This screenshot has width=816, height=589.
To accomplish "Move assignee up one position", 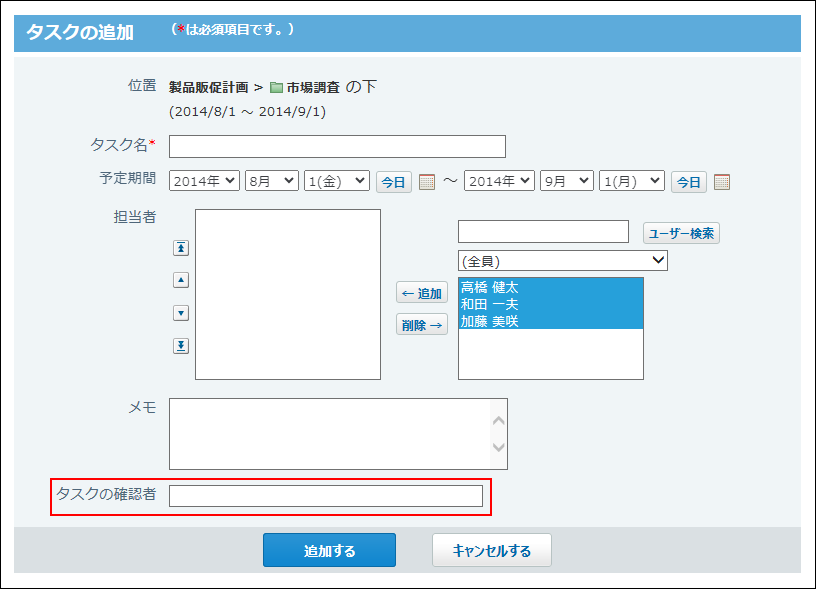I will [181, 281].
